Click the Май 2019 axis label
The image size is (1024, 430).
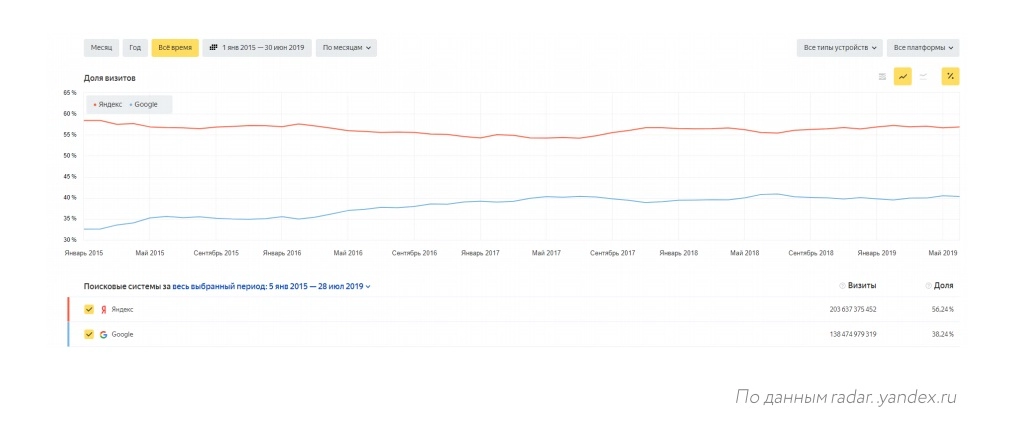[943, 253]
